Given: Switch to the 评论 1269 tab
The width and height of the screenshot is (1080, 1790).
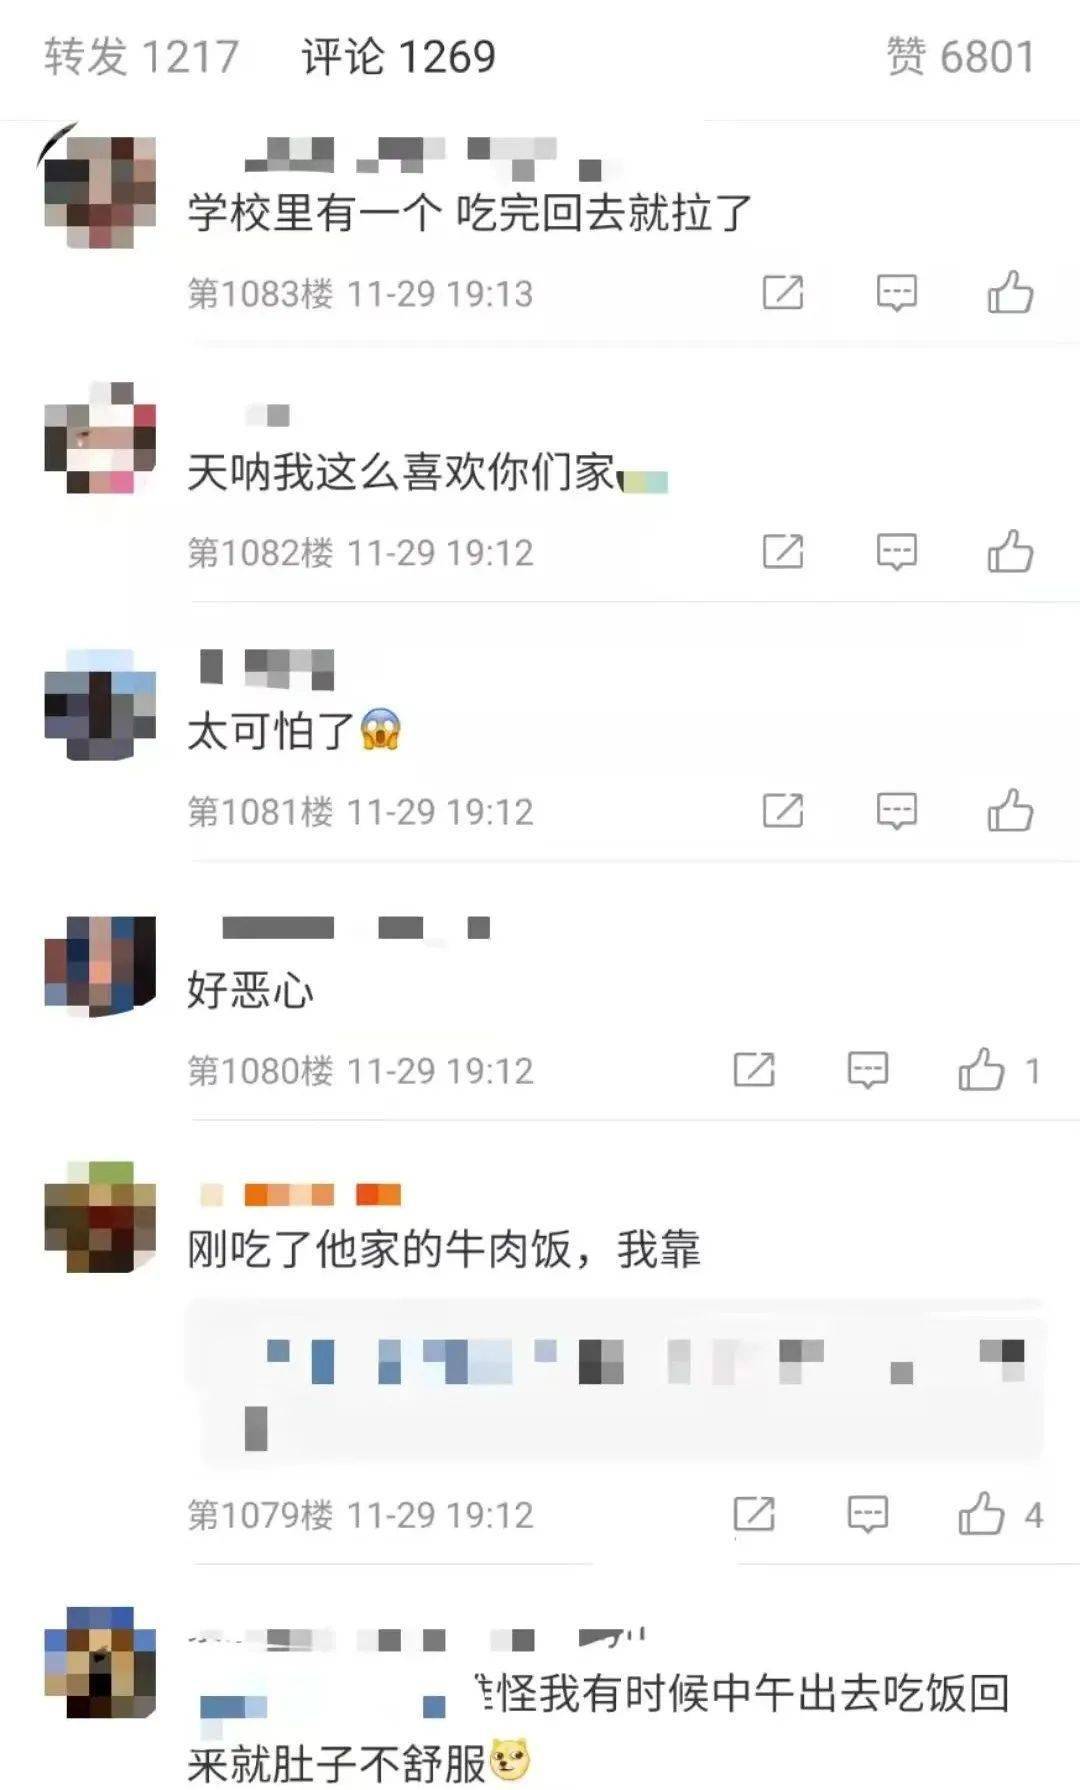Looking at the screenshot, I should click(398, 56).
